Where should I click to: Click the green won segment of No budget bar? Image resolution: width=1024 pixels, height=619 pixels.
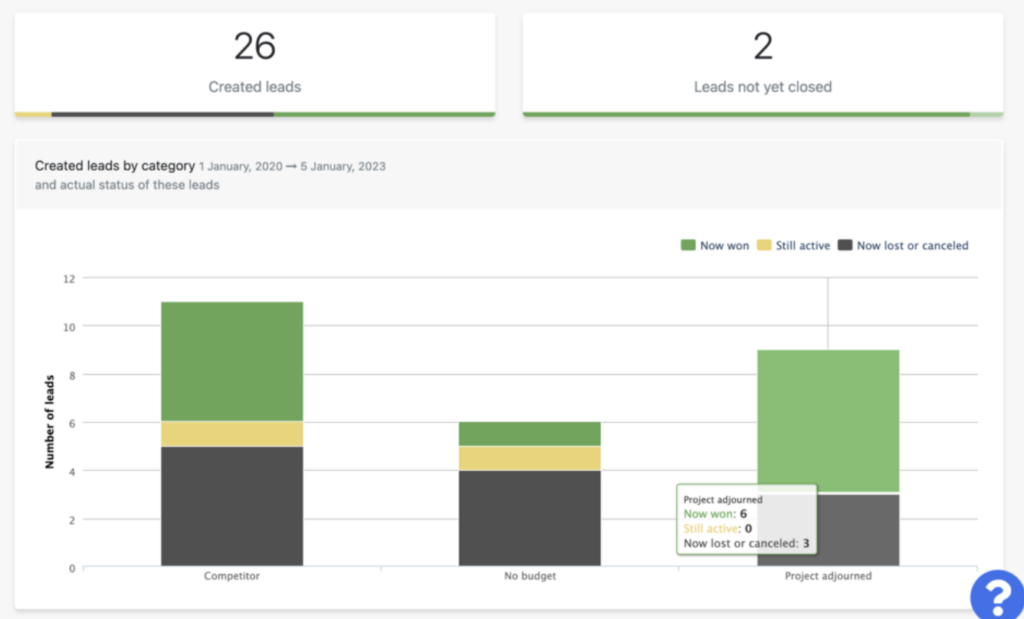pyautogui.click(x=530, y=434)
